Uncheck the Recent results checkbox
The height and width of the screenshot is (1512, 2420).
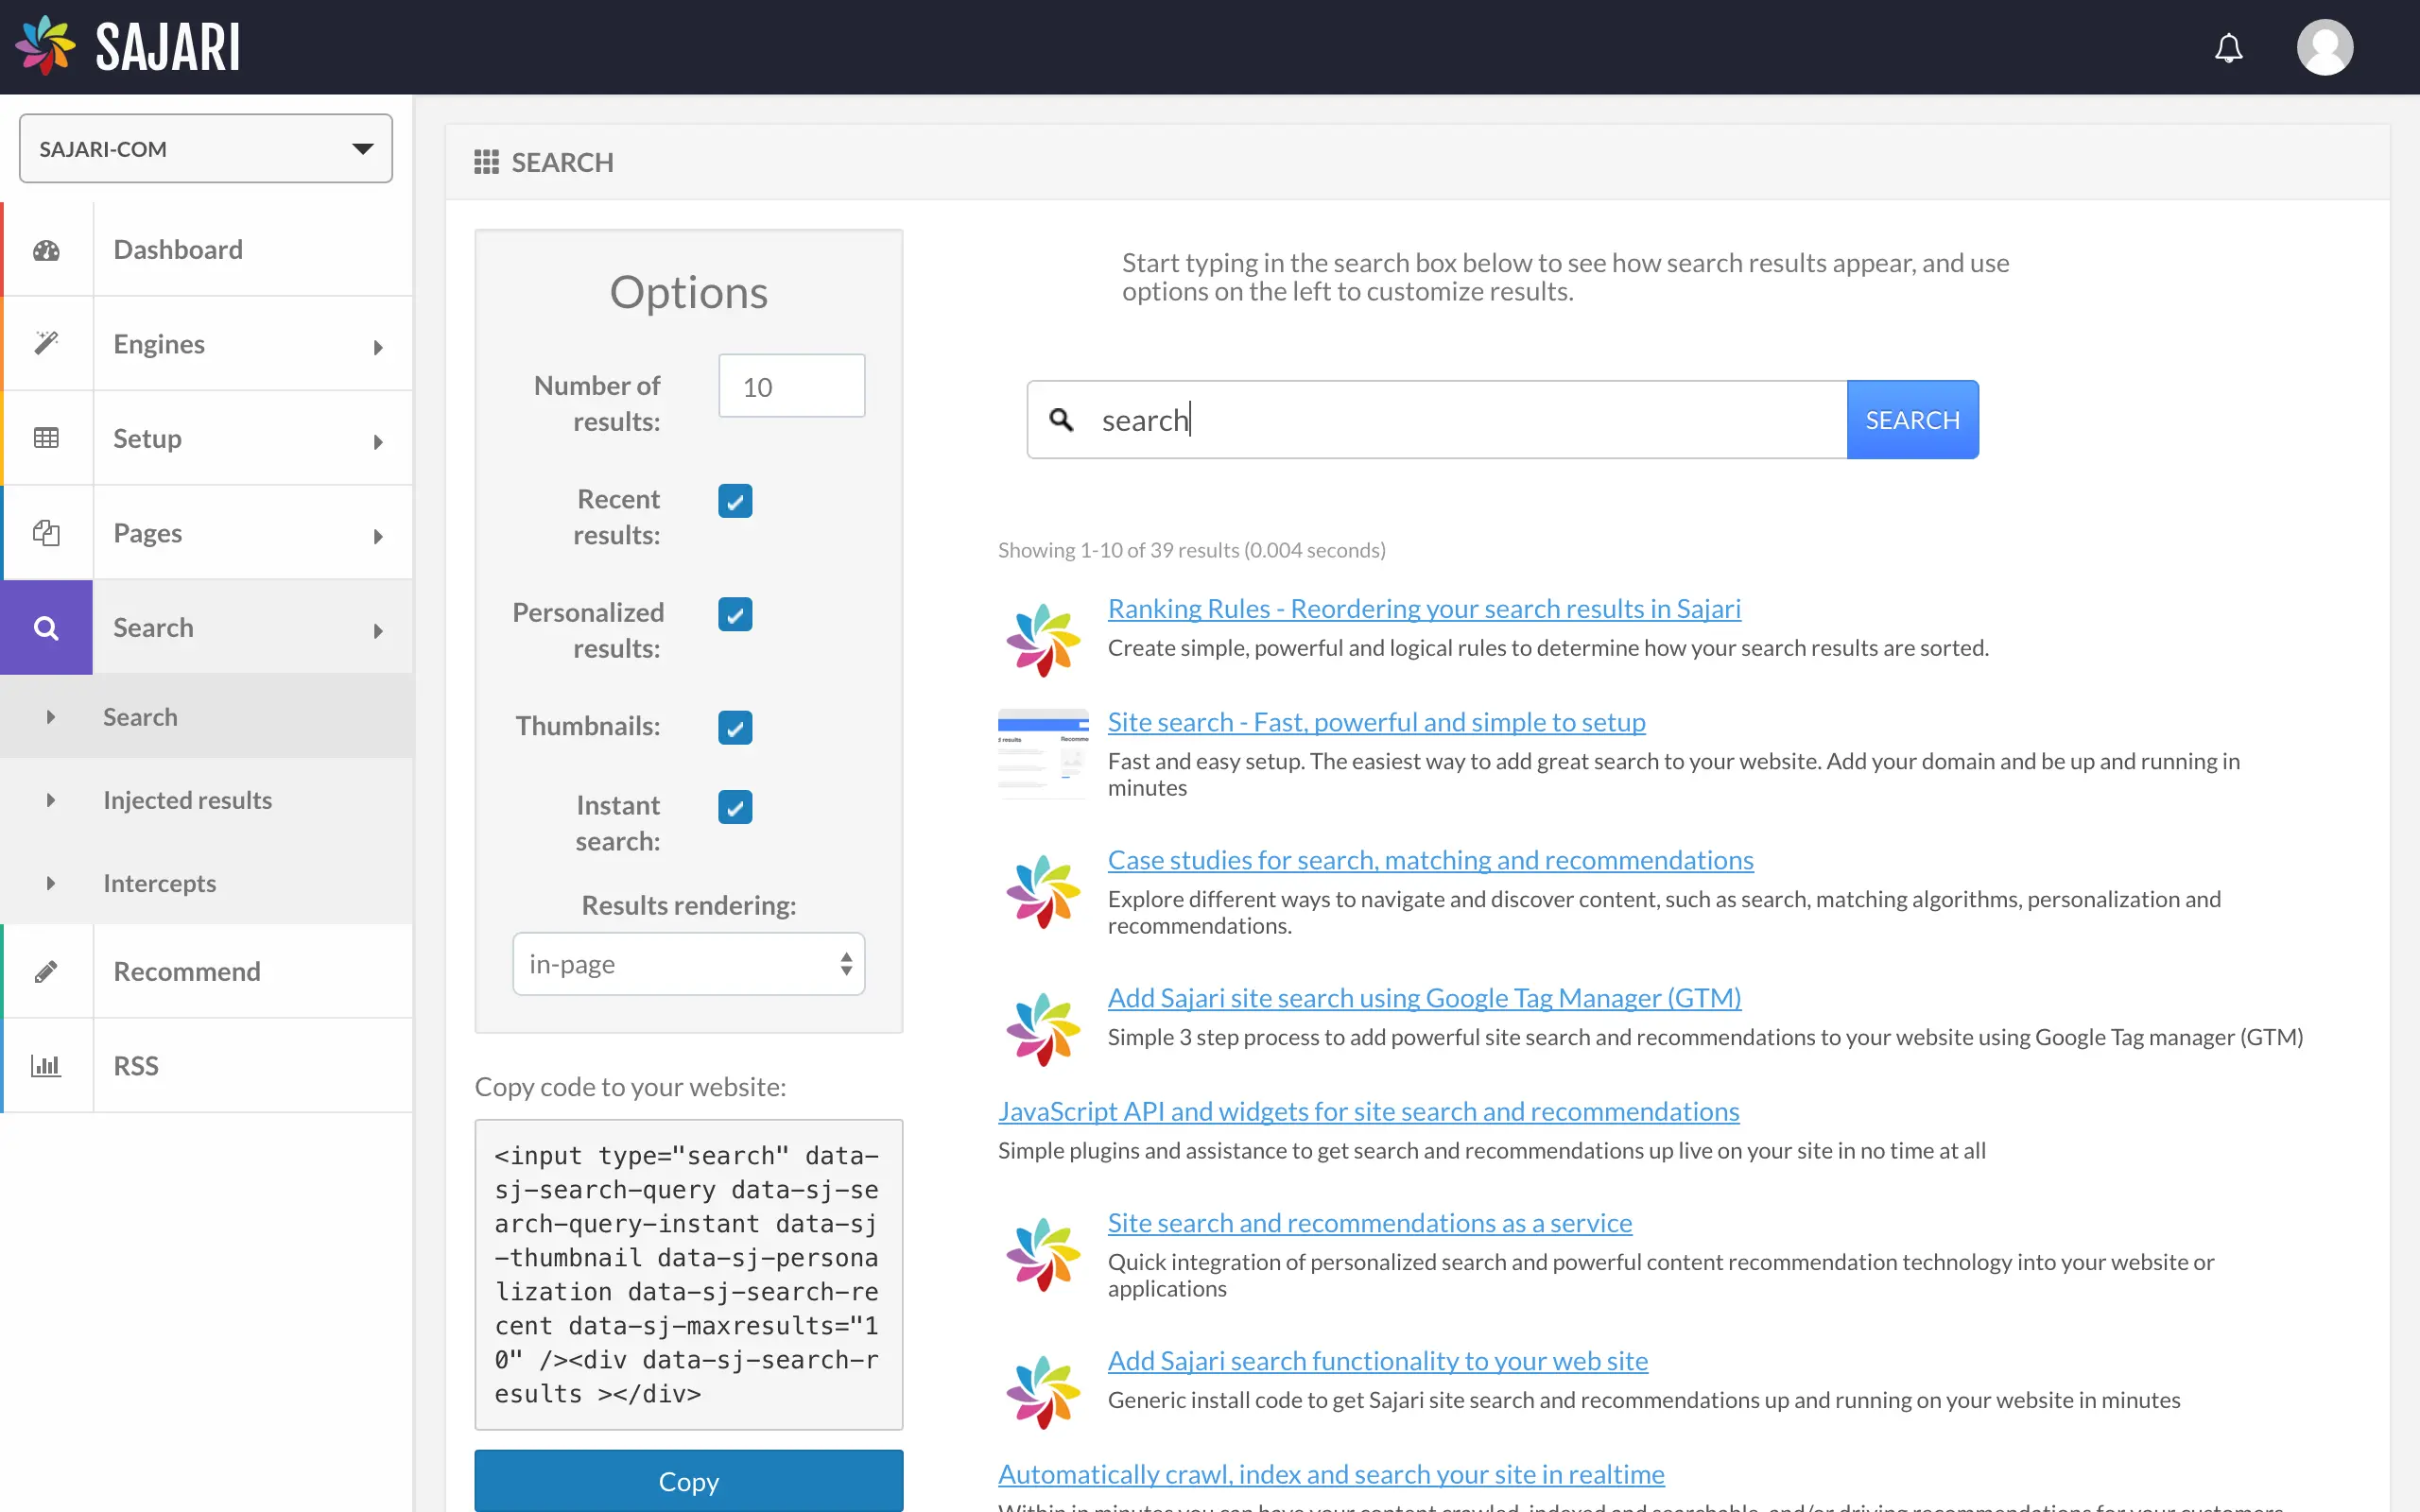point(735,501)
